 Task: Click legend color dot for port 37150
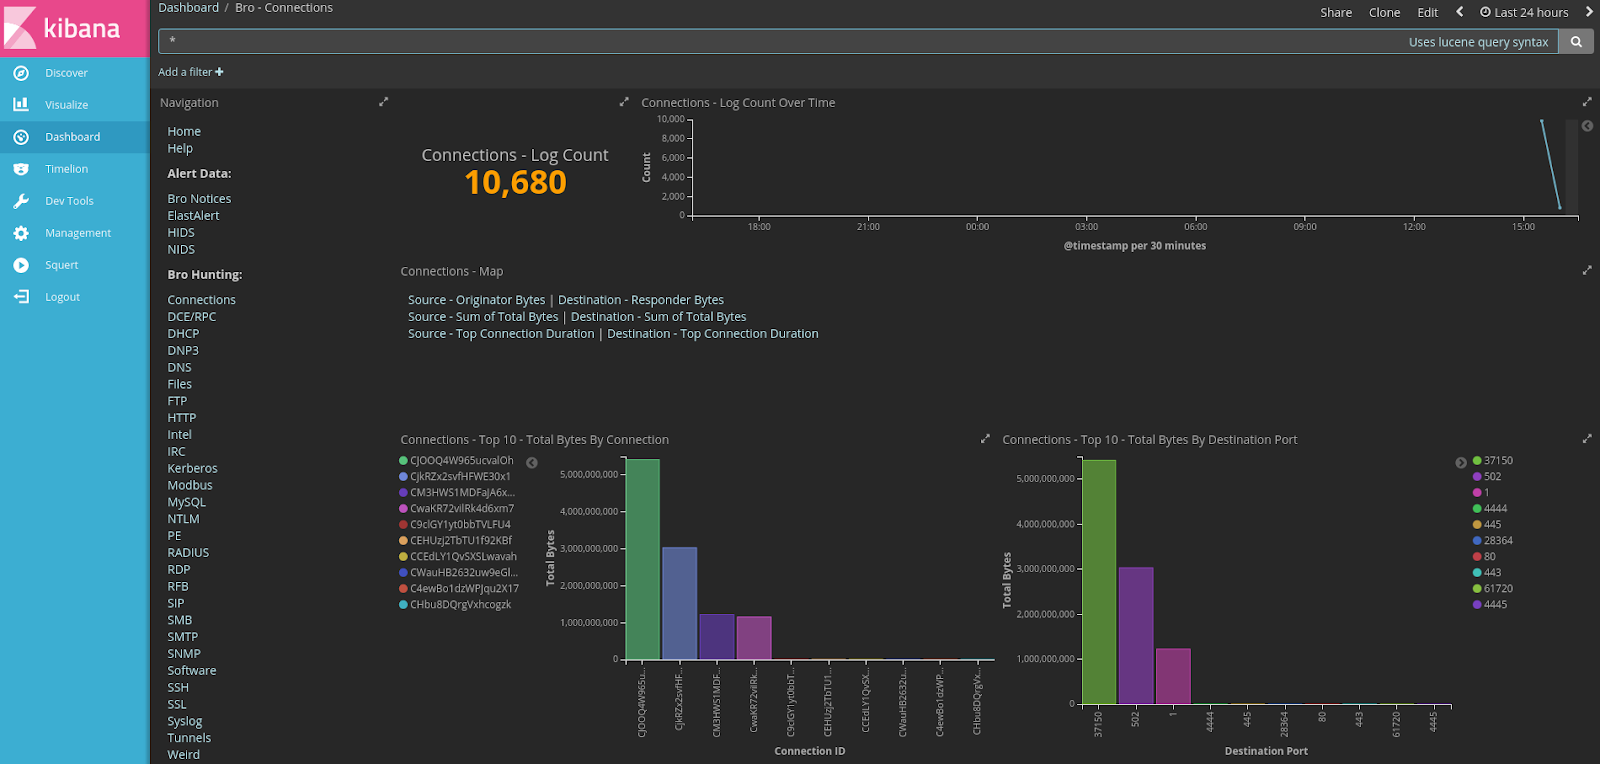[1477, 461]
